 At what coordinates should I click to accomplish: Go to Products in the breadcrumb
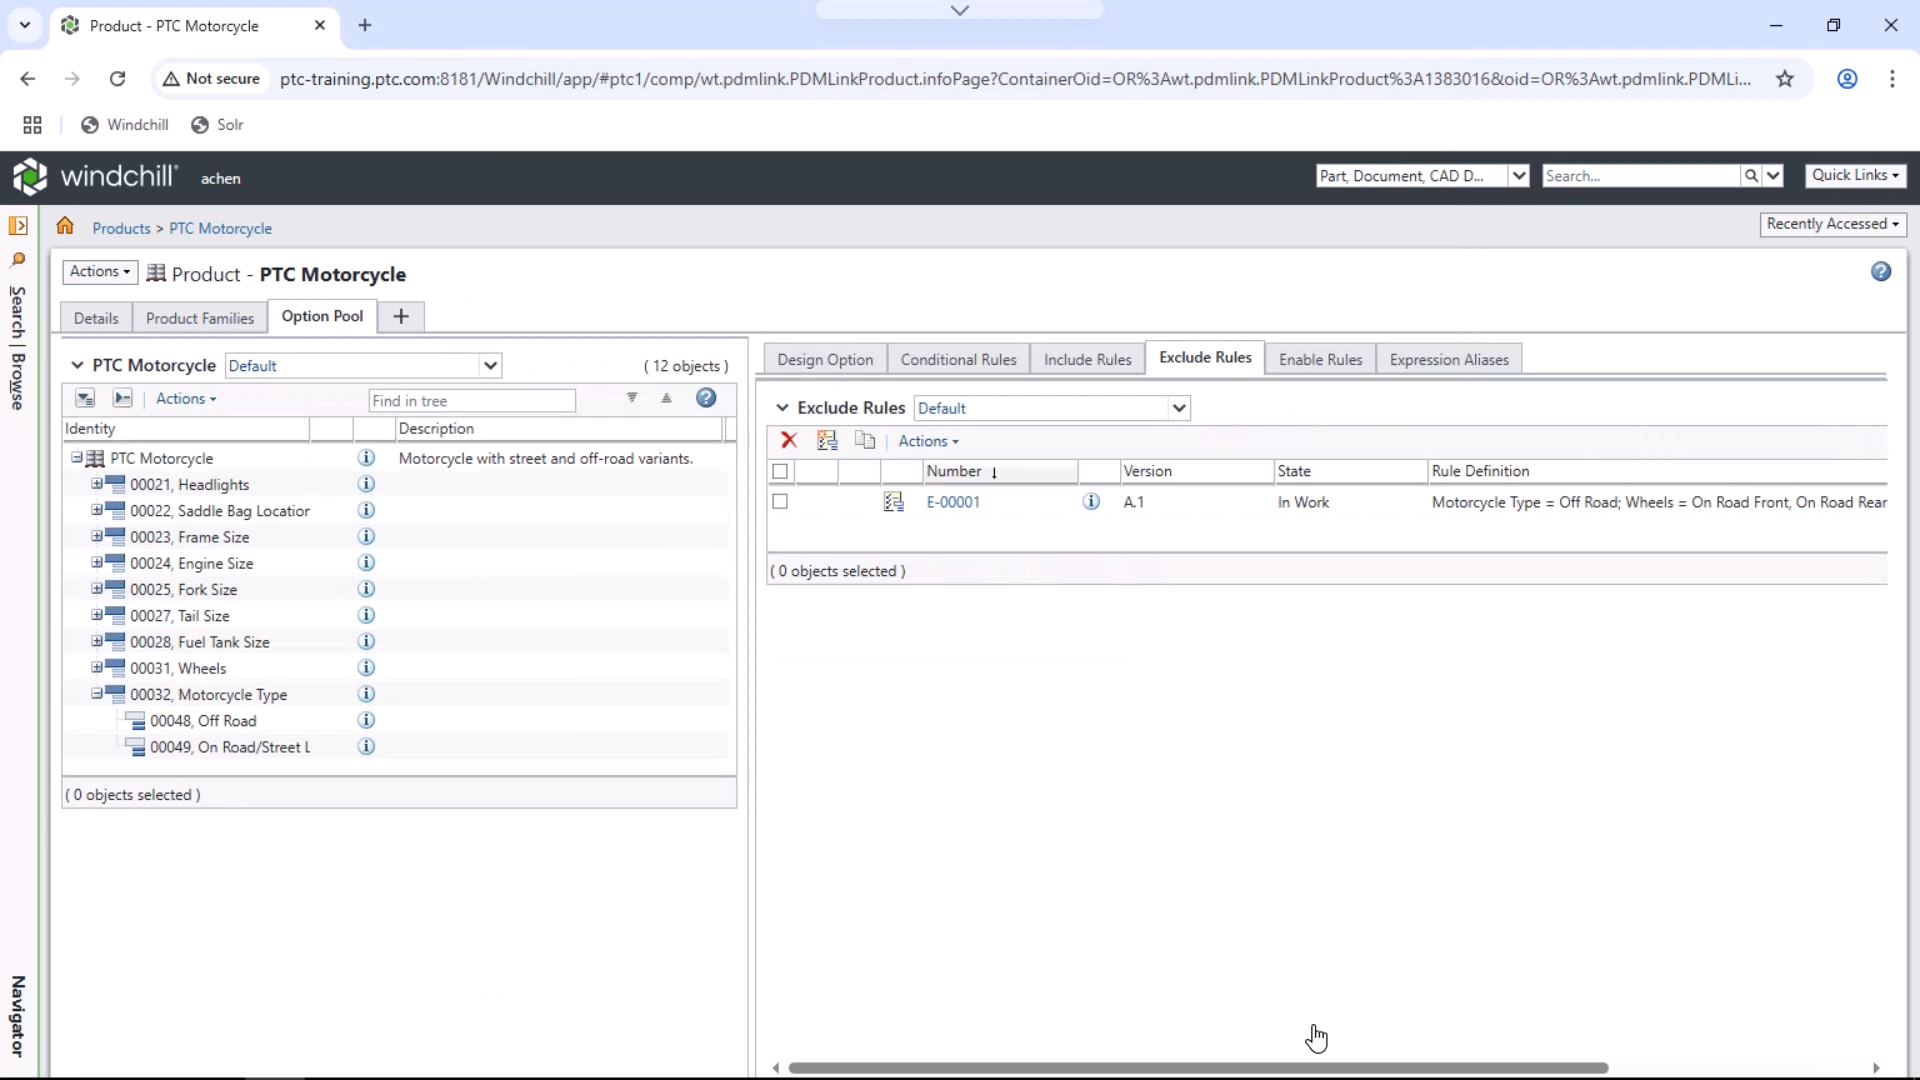(121, 228)
